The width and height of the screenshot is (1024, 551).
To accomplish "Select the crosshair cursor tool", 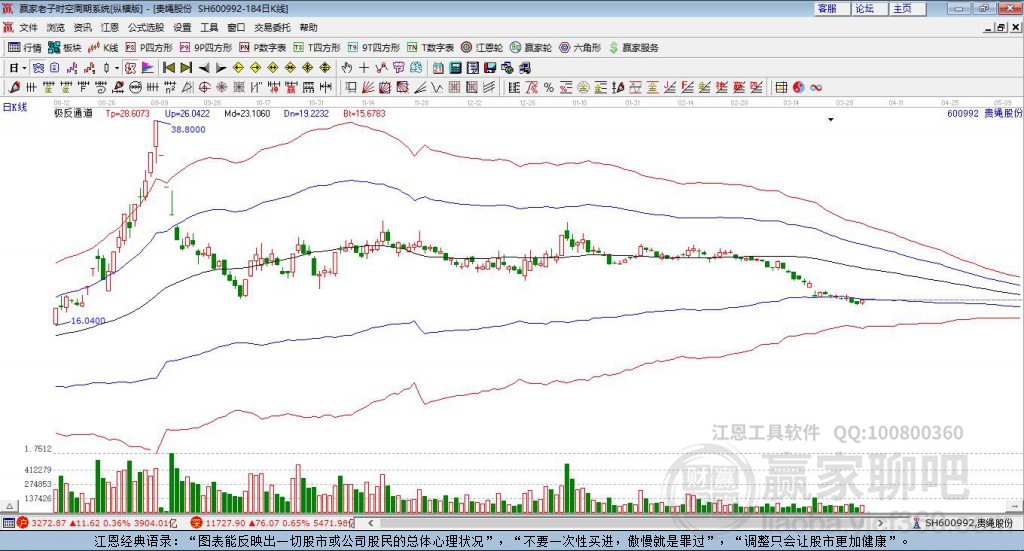I will pyautogui.click(x=364, y=68).
